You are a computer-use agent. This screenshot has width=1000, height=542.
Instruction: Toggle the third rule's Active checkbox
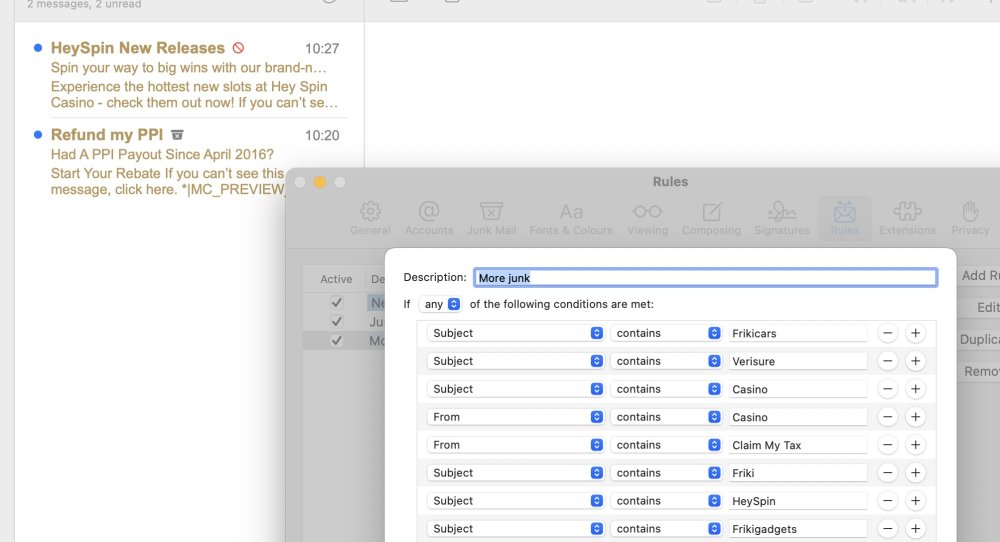[x=337, y=341]
